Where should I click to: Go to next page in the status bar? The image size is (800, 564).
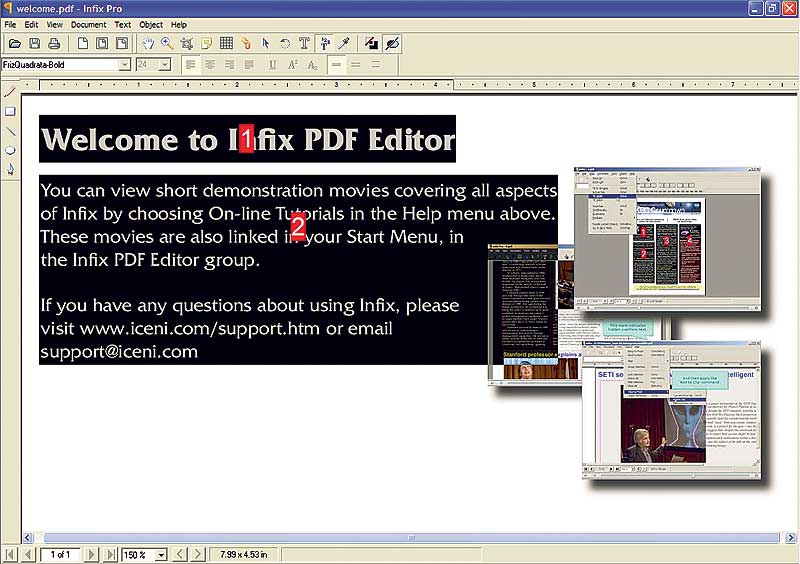click(x=91, y=554)
